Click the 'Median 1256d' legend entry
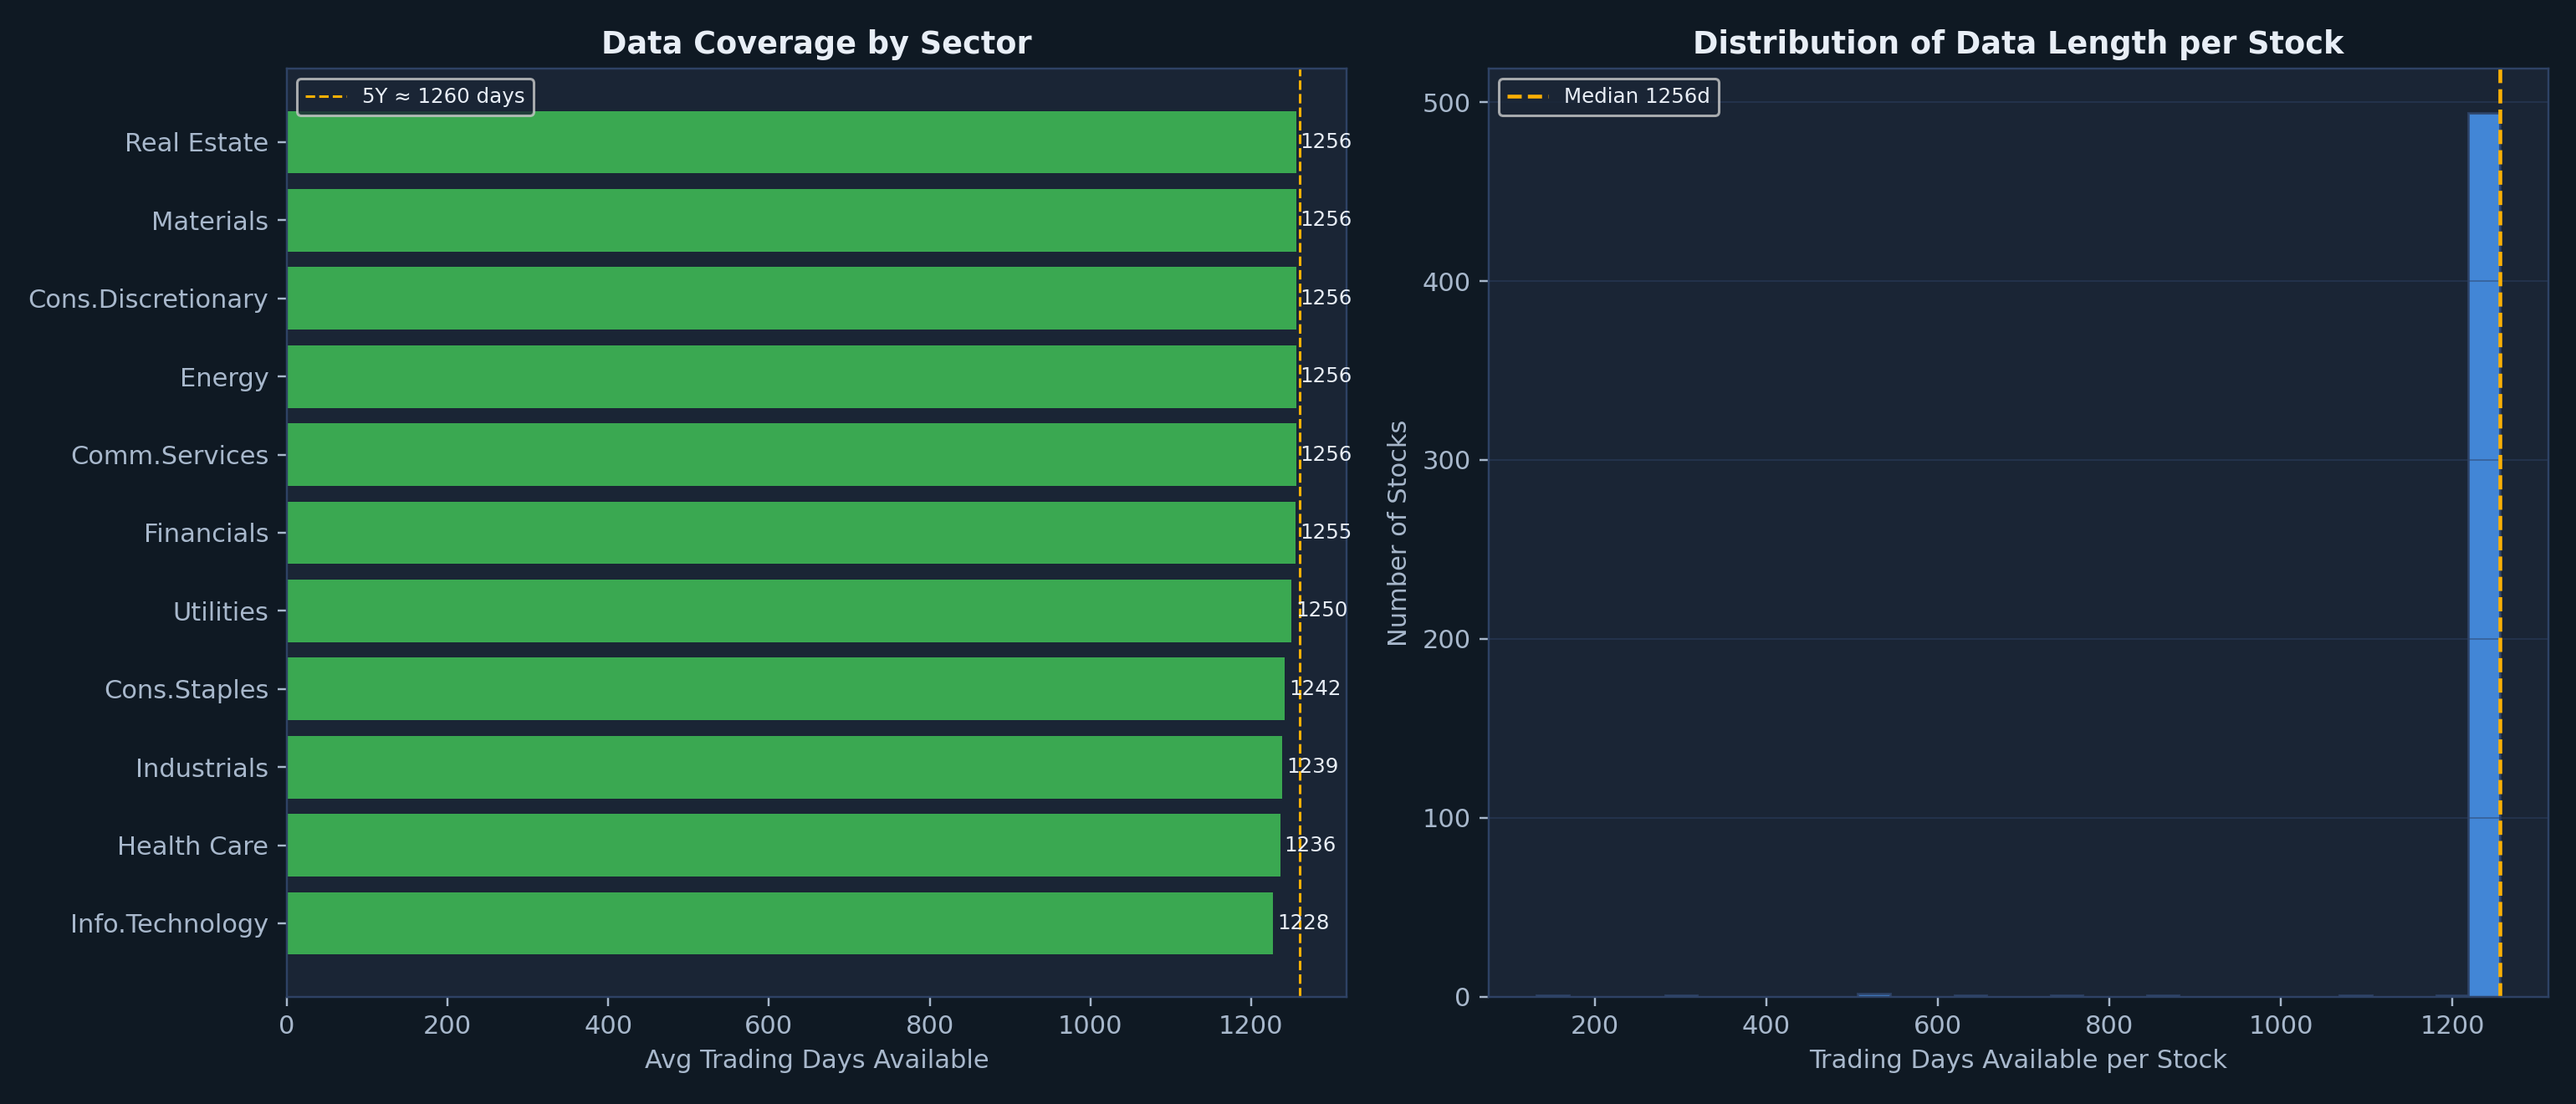The width and height of the screenshot is (2576, 1104). [1608, 97]
